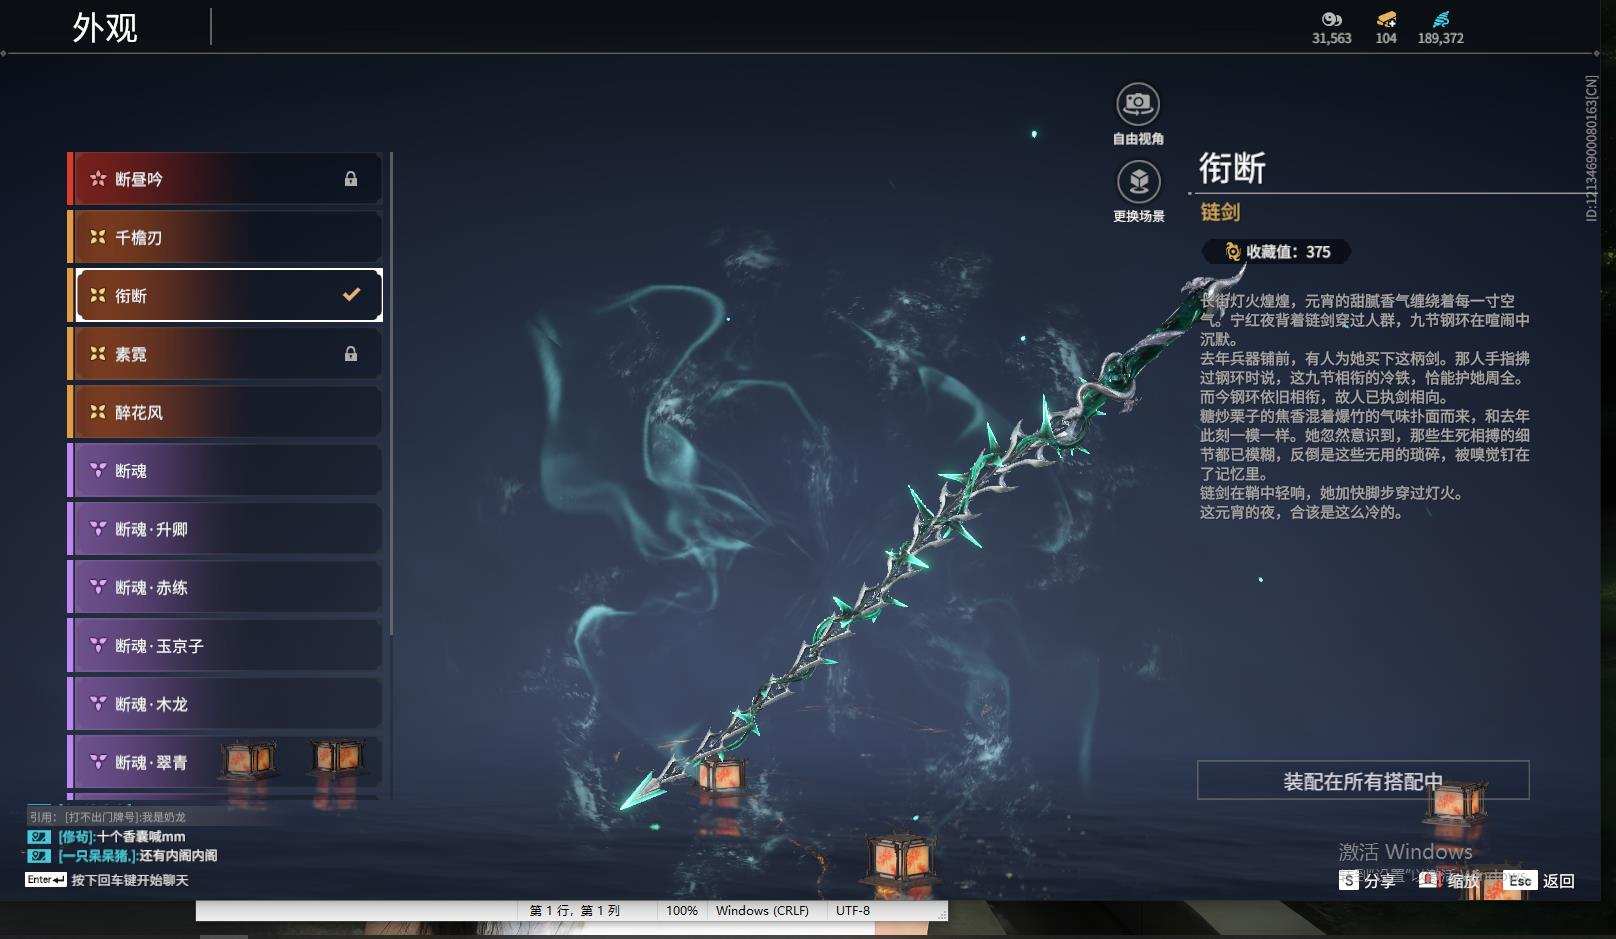Click the 100% zoom status entry
The width and height of the screenshot is (1616, 939).
682,911
